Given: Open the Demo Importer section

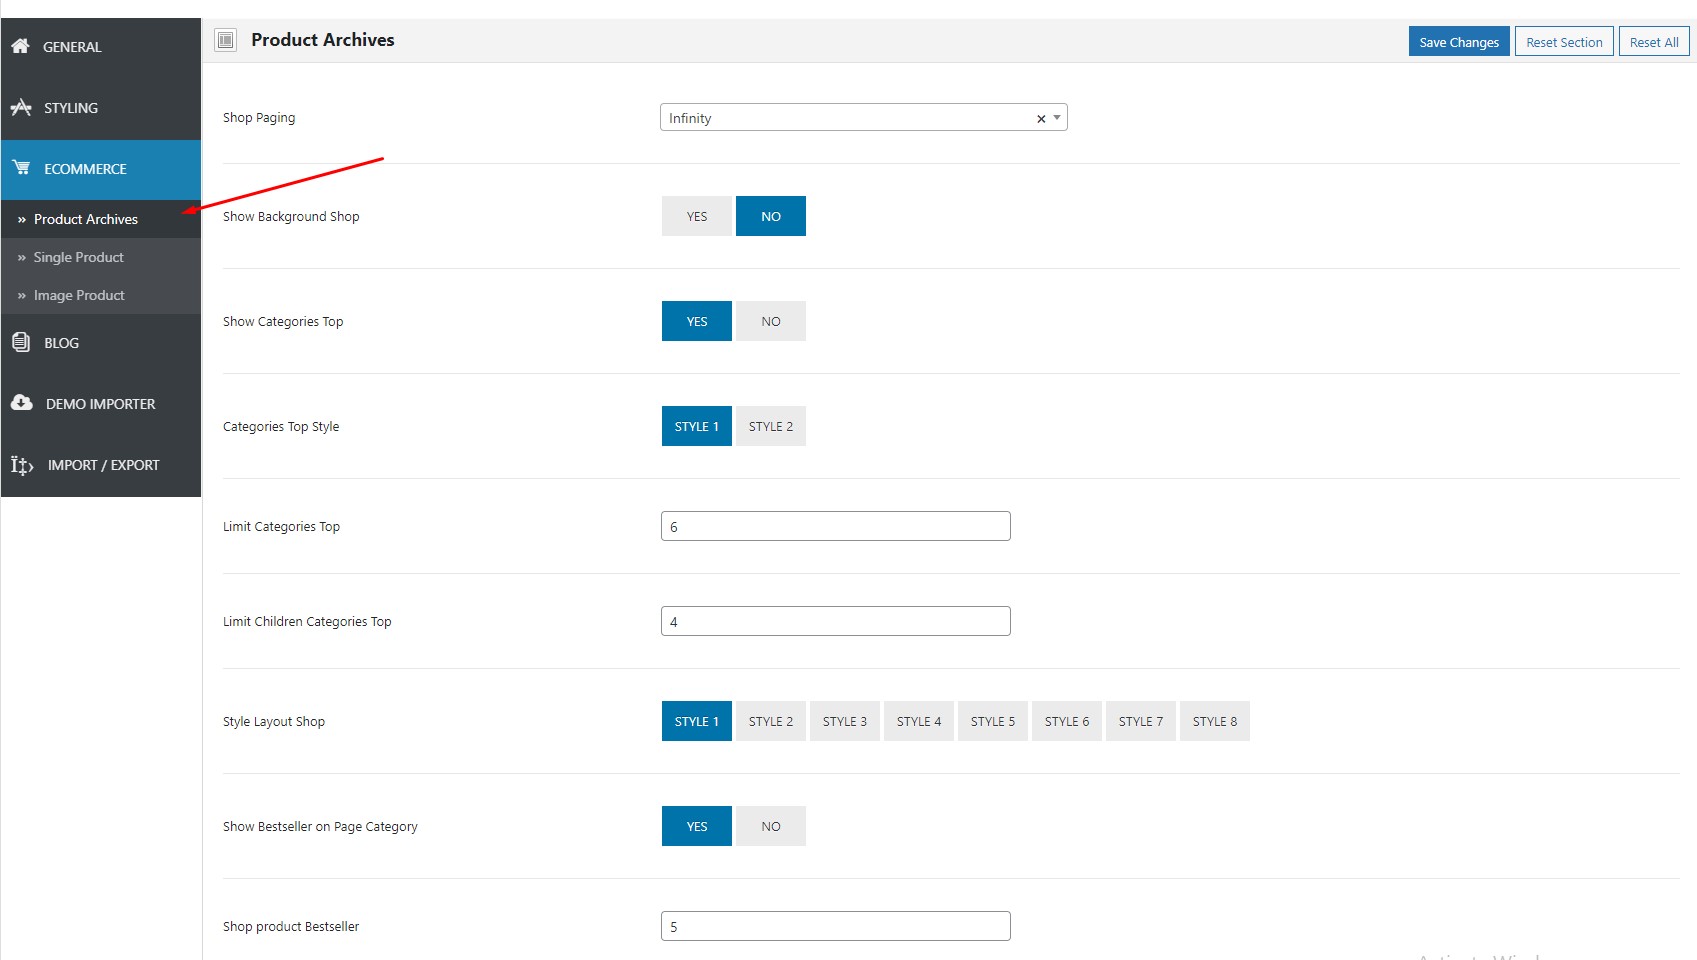Looking at the screenshot, I should pos(101,404).
